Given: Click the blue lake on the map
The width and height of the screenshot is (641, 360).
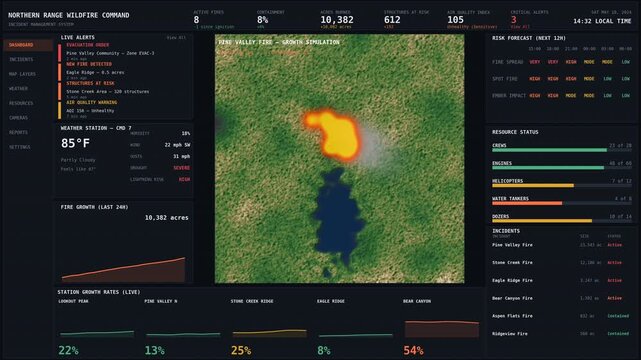Looking at the screenshot, I should [x=338, y=219].
